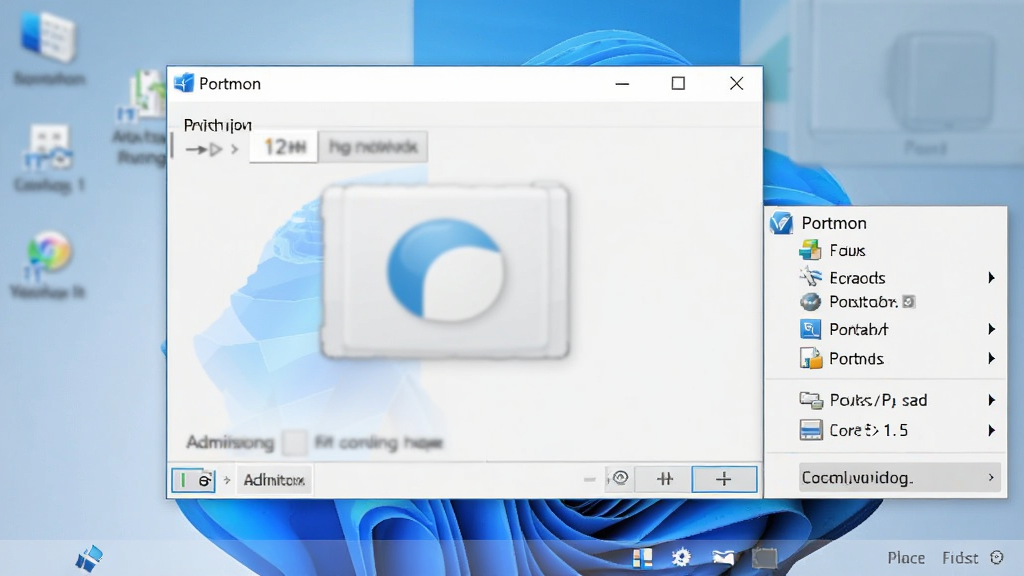Open the Windows Start button on taskbar
Screen dimensions: 1024x576
(89, 558)
